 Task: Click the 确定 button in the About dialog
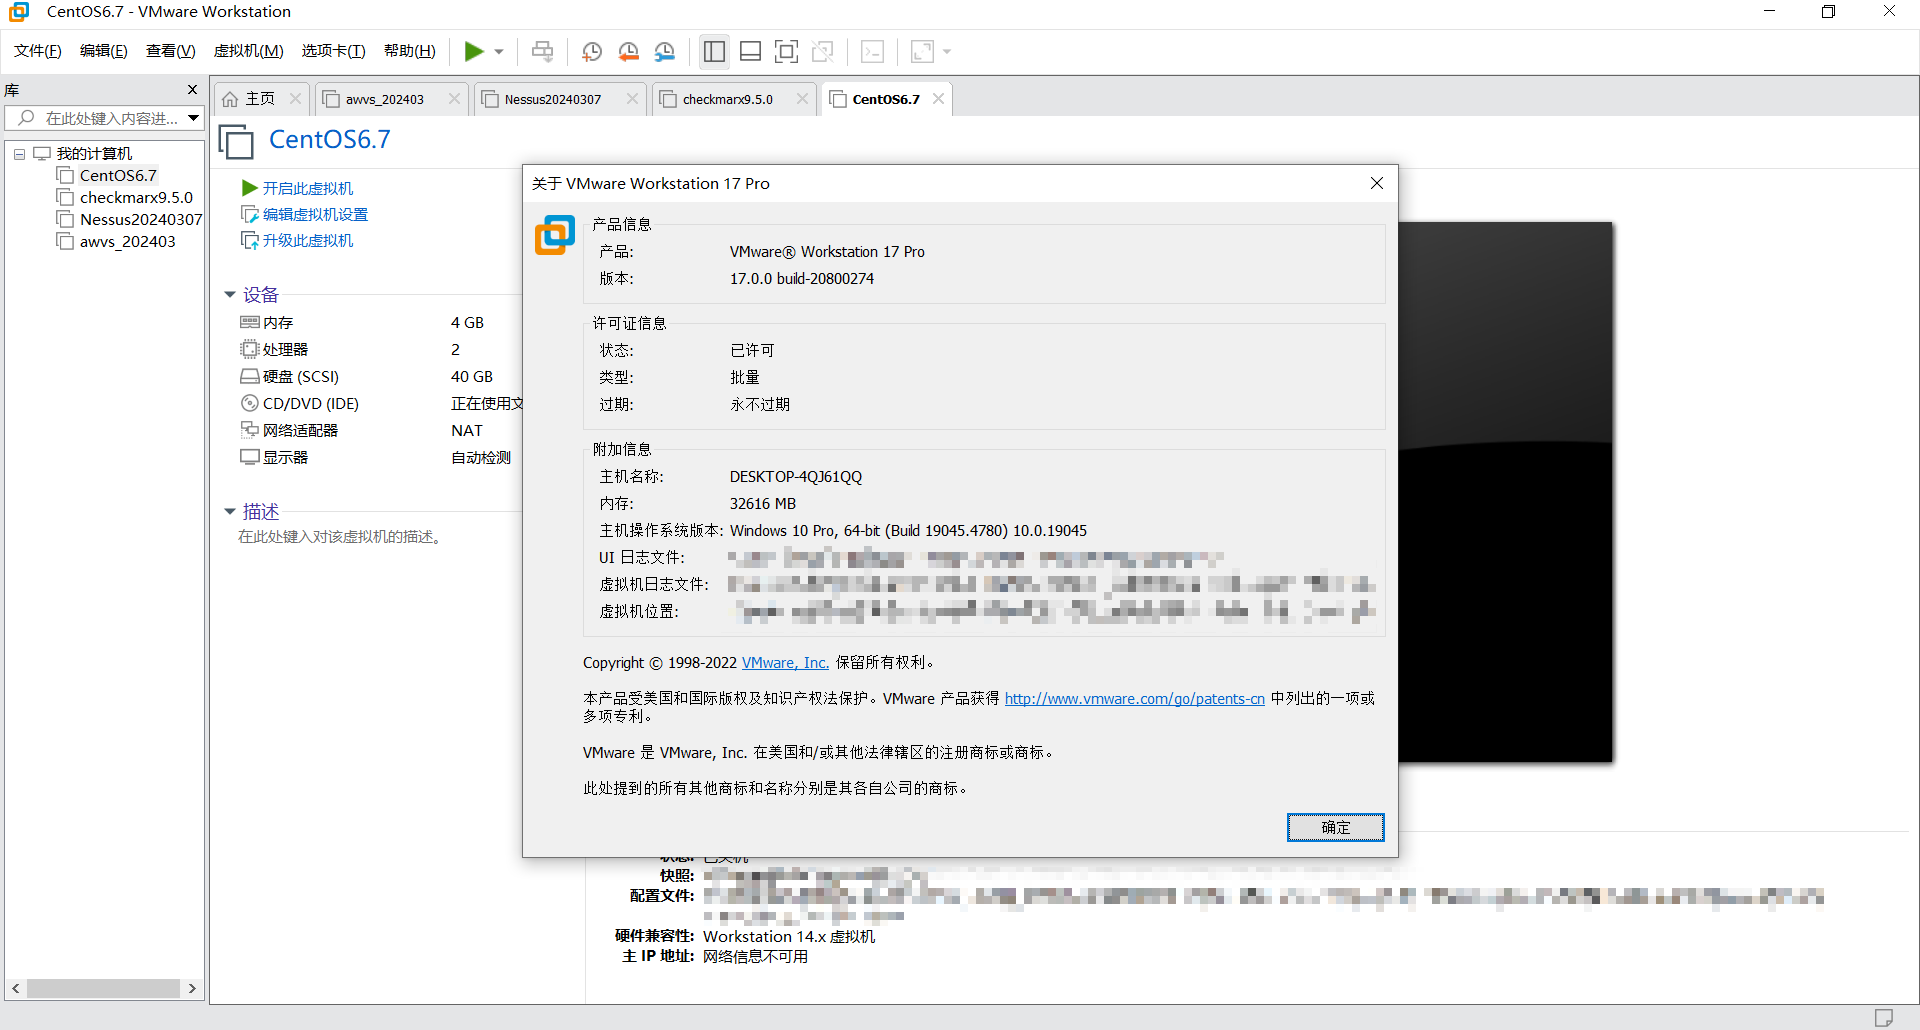point(1335,827)
